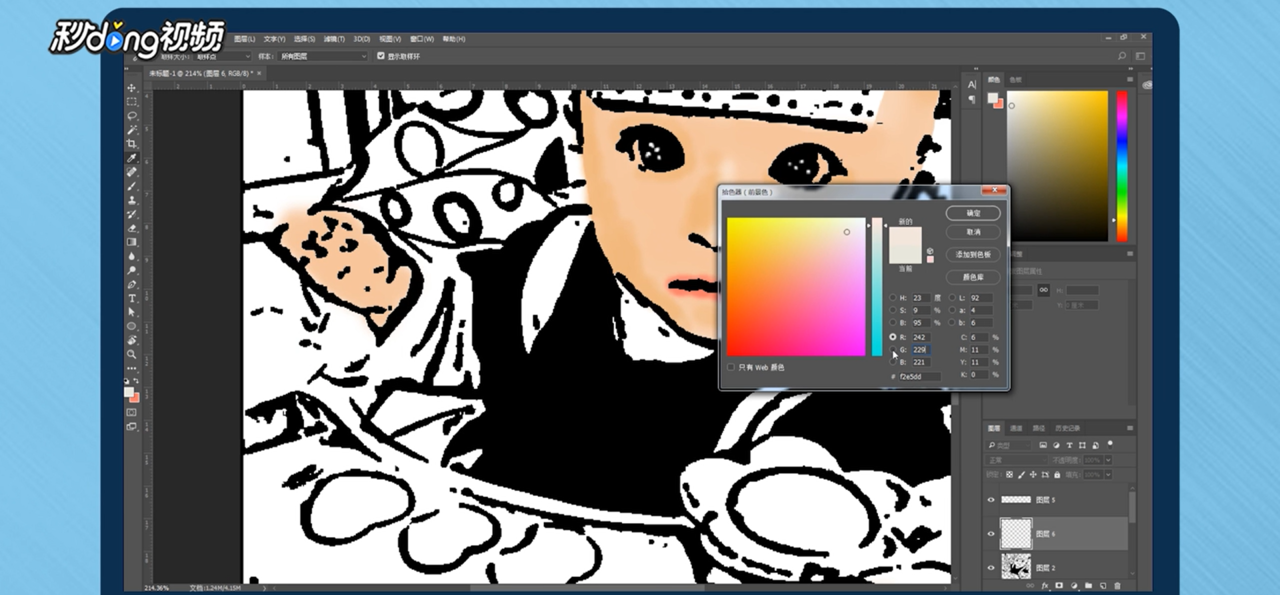Image resolution: width=1280 pixels, height=595 pixels.
Task: Click the rainbow hue strip in Color panel
Action: (1122, 166)
